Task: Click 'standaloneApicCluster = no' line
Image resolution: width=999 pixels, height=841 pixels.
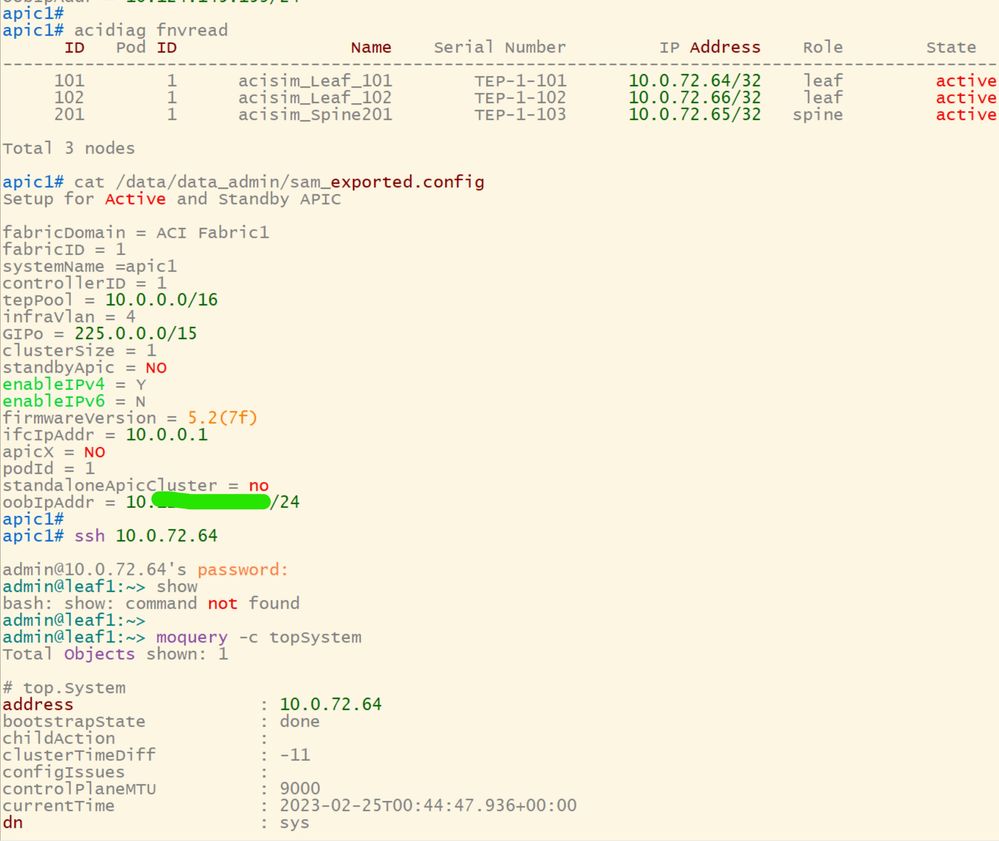Action: (x=136, y=485)
